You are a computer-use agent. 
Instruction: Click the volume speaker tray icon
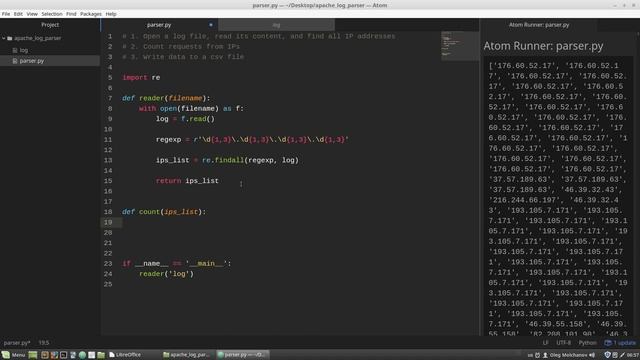coord(592,355)
